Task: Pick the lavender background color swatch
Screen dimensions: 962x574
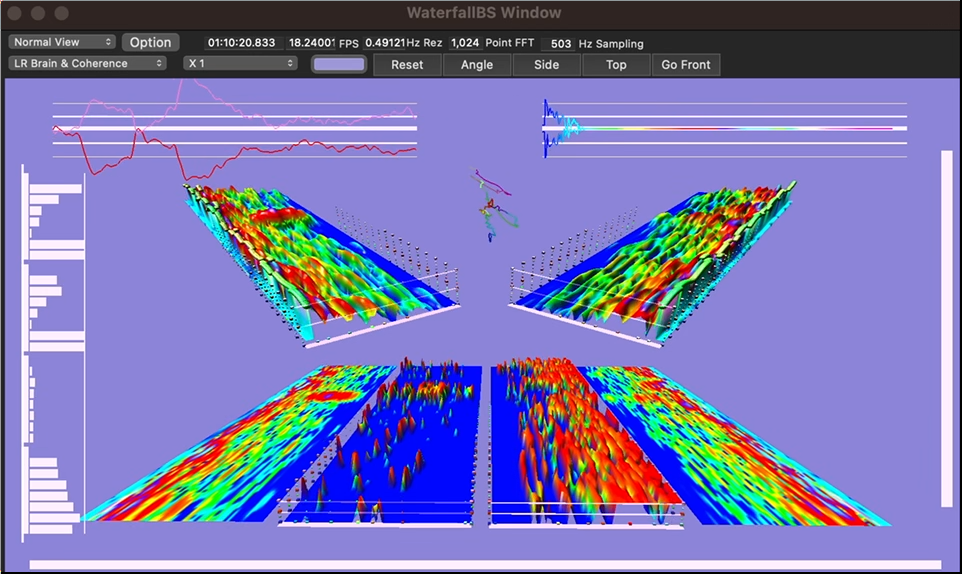Action: 339,64
